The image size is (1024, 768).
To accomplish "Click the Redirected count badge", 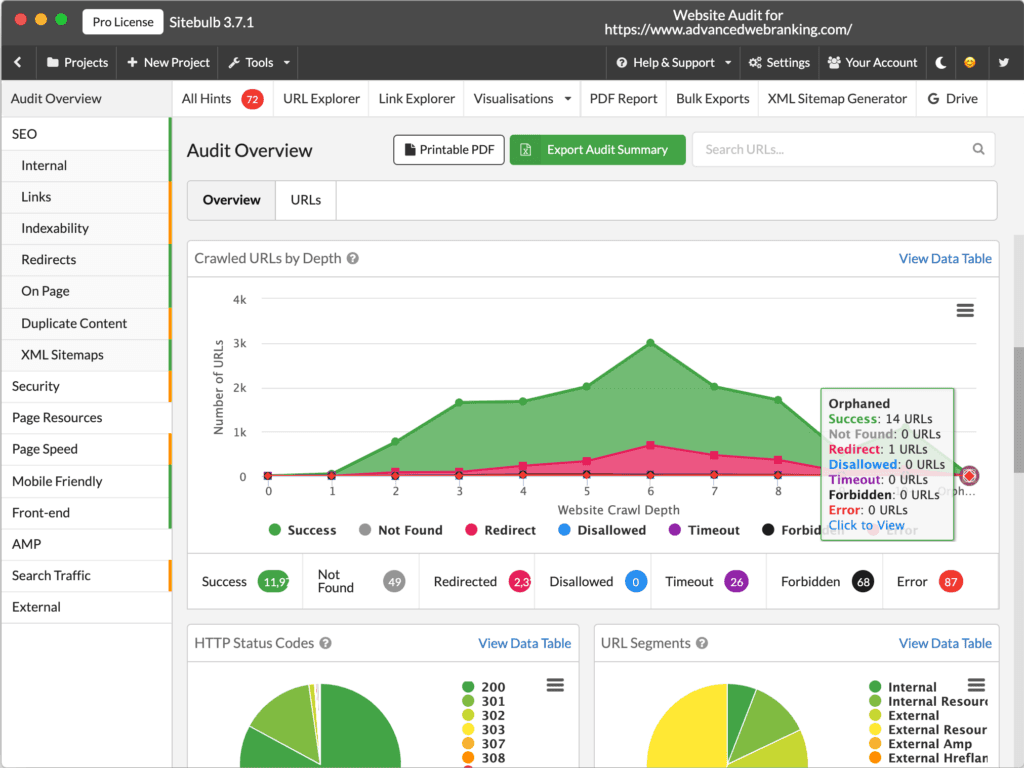I will (520, 582).
